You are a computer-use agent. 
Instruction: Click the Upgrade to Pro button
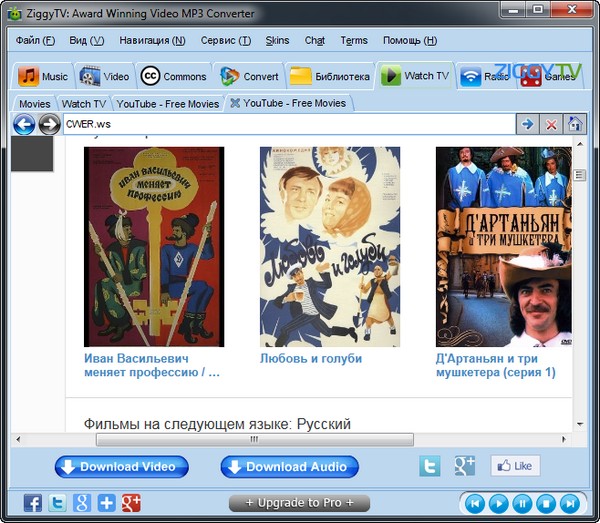[299, 503]
